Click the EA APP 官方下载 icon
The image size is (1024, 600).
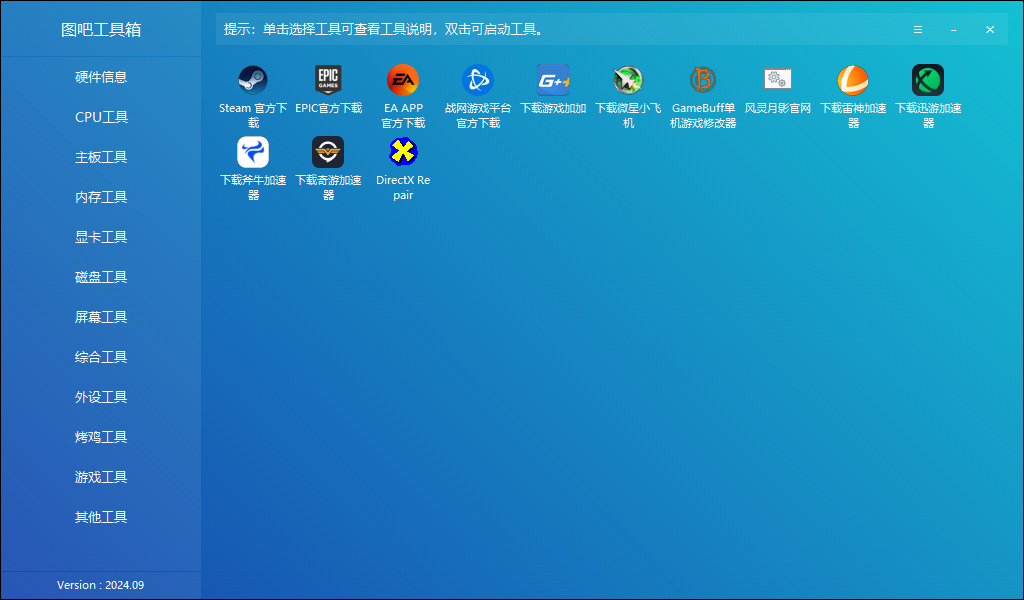click(x=403, y=80)
